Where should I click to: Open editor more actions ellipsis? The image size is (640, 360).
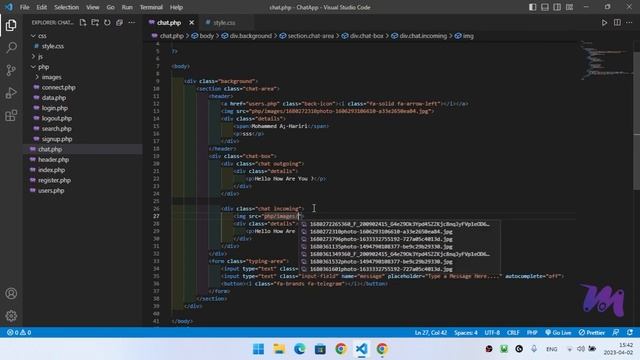coord(629,22)
